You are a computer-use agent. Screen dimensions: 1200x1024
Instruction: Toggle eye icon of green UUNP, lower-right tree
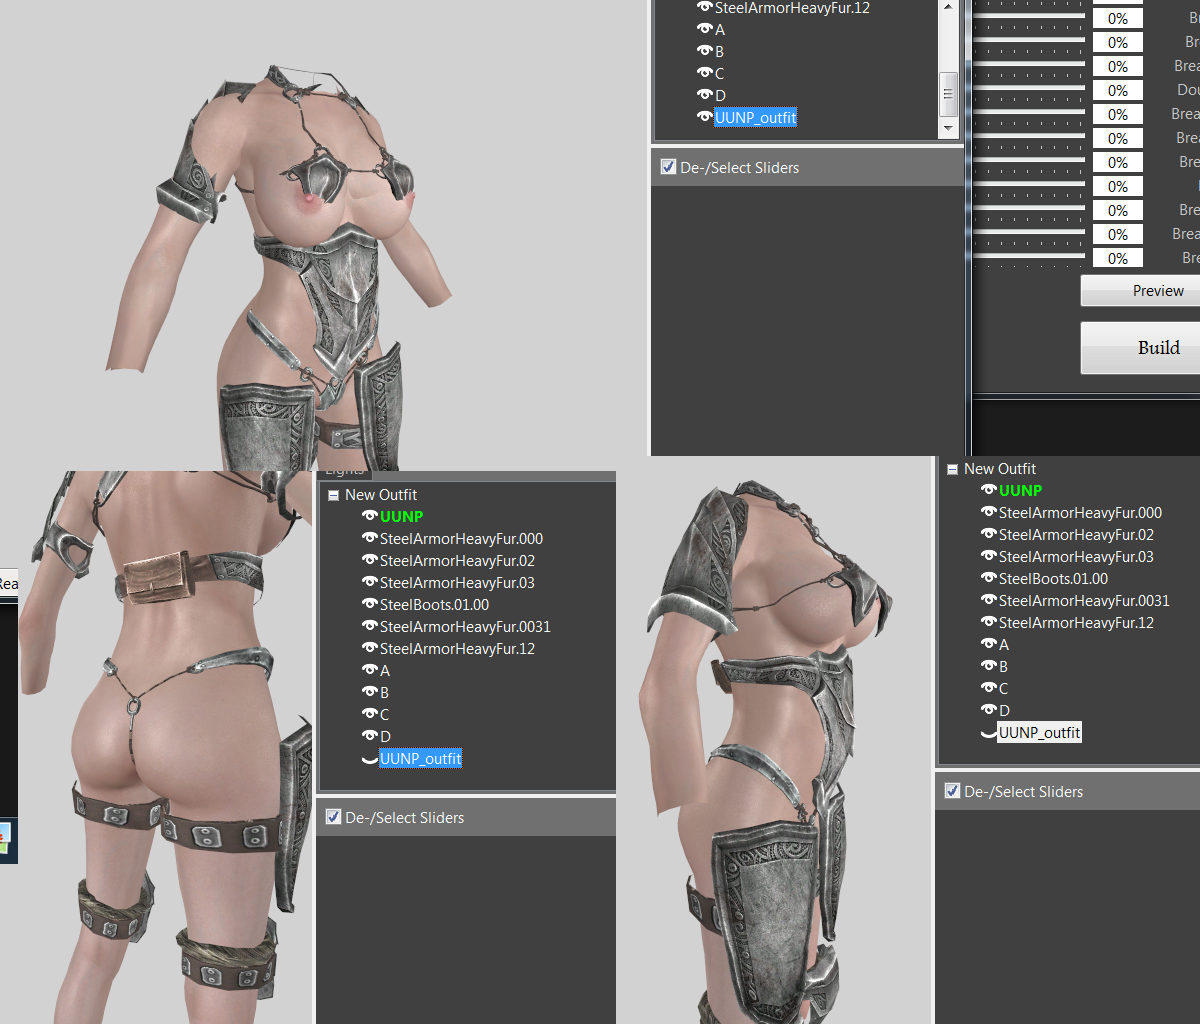tap(989, 491)
